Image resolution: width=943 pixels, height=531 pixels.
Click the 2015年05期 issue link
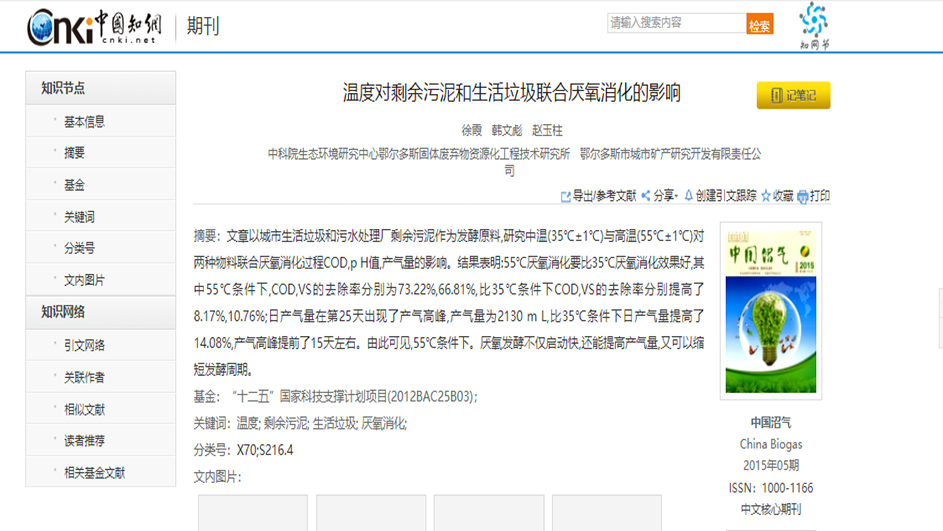click(771, 465)
